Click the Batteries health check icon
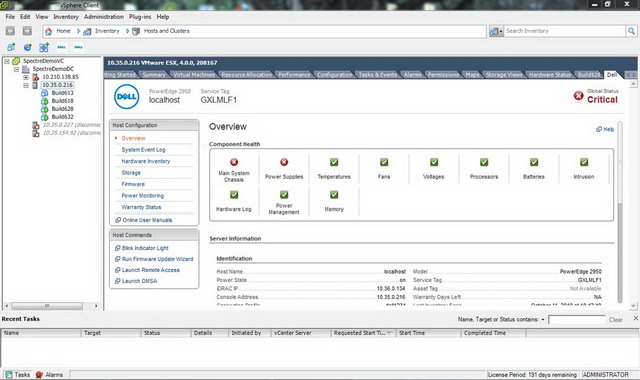640x380 pixels. [534, 162]
